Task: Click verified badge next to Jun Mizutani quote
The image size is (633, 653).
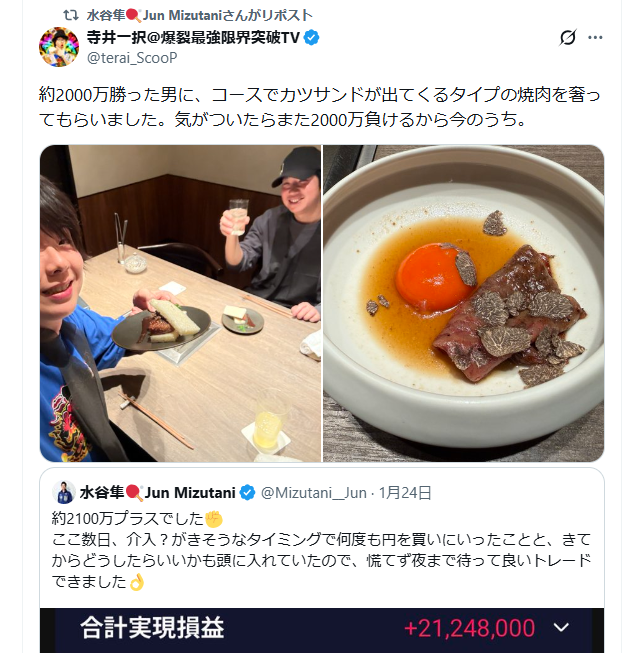Action: pyautogui.click(x=248, y=493)
